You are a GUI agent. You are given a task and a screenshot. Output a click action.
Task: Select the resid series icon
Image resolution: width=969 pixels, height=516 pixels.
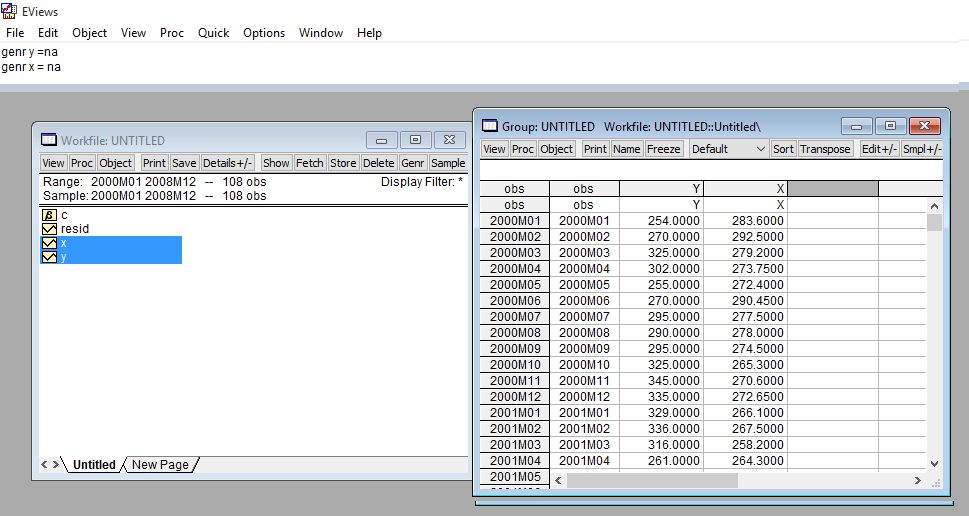(48, 229)
